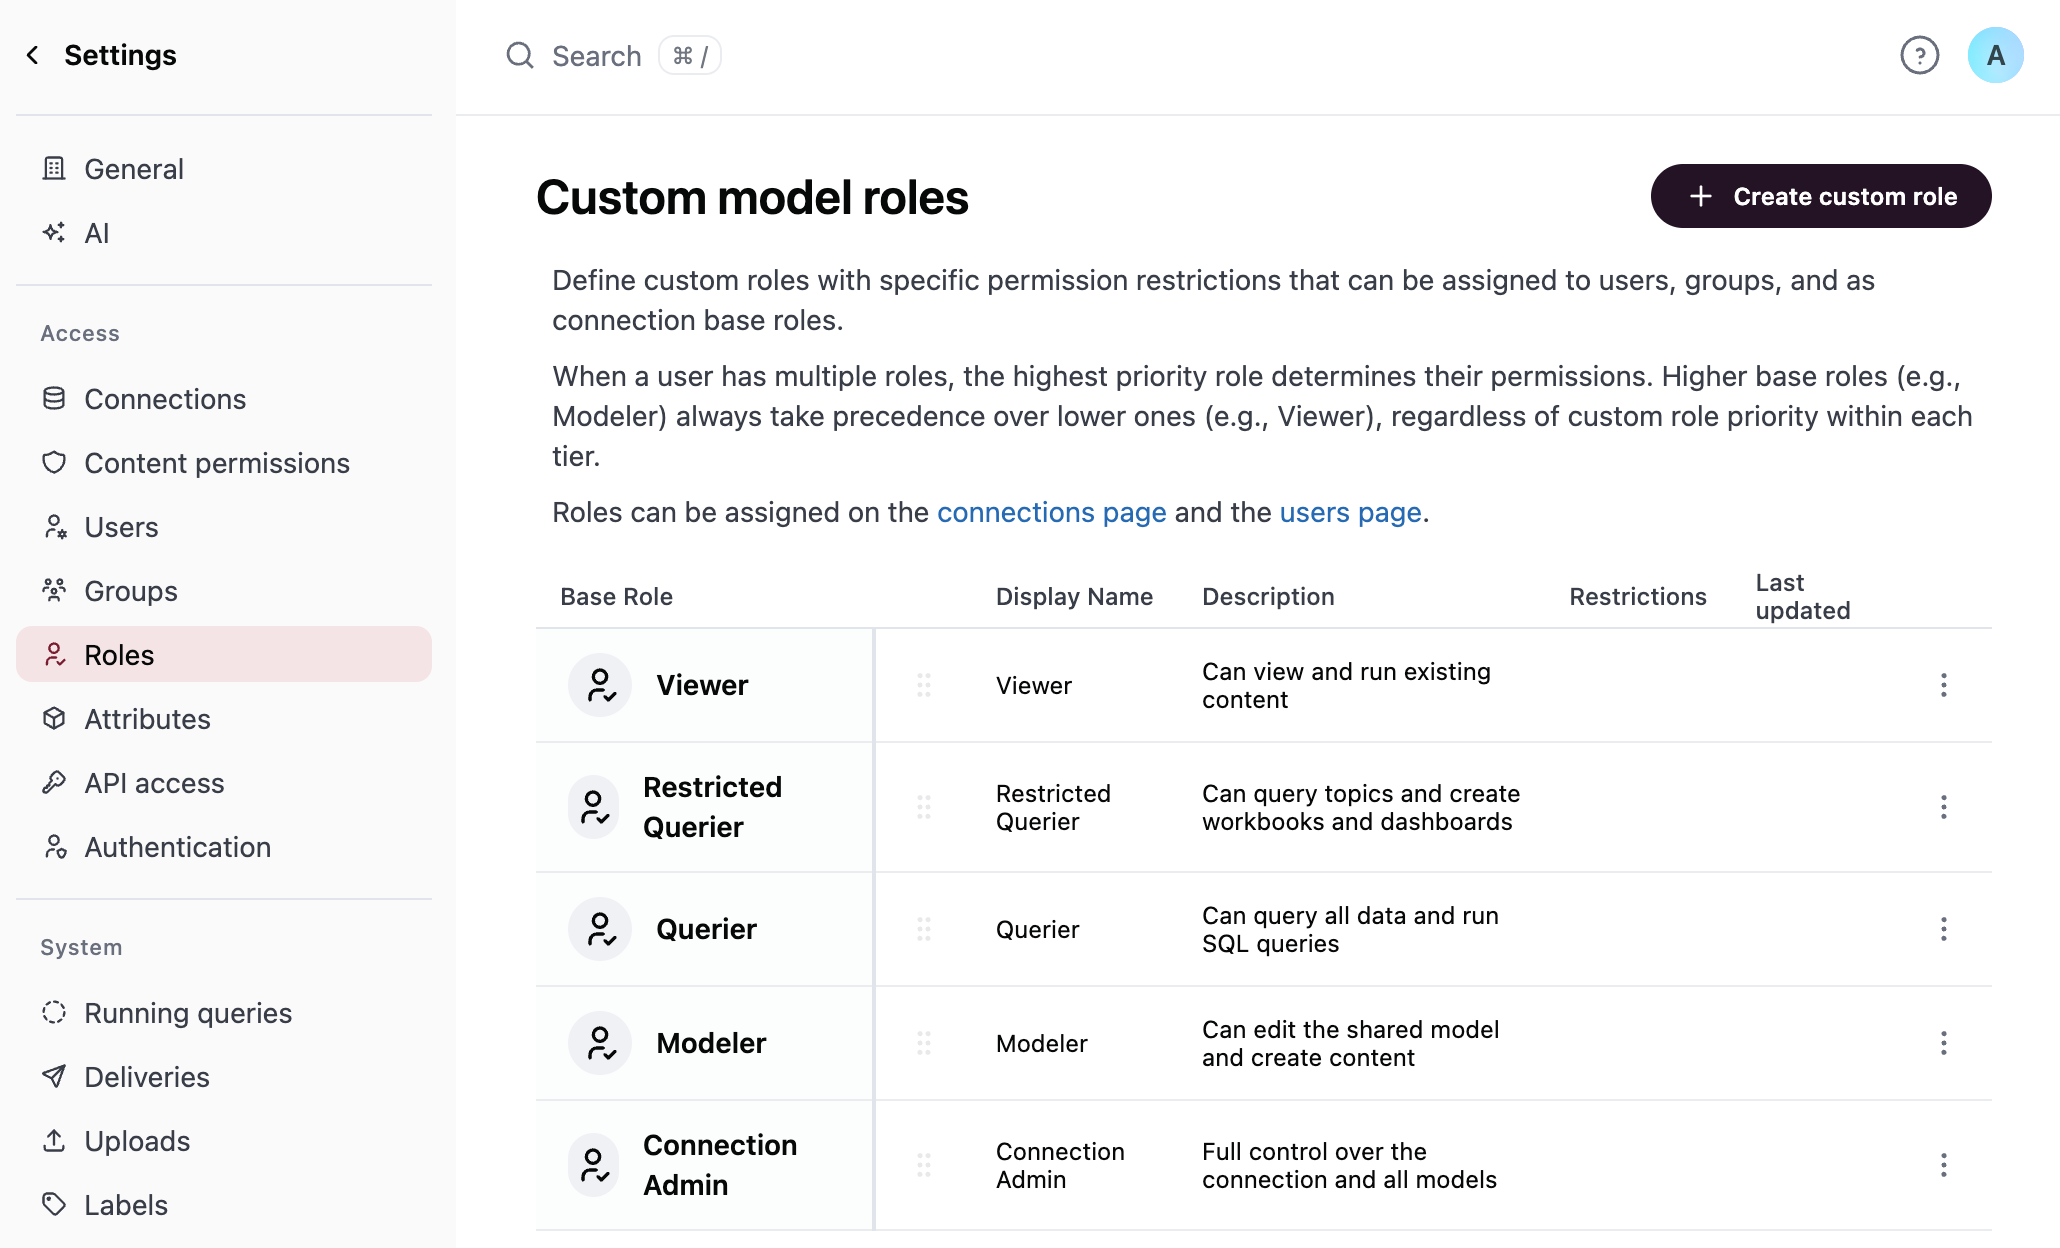
Task: Navigate back from Settings
Action: pyautogui.click(x=32, y=54)
